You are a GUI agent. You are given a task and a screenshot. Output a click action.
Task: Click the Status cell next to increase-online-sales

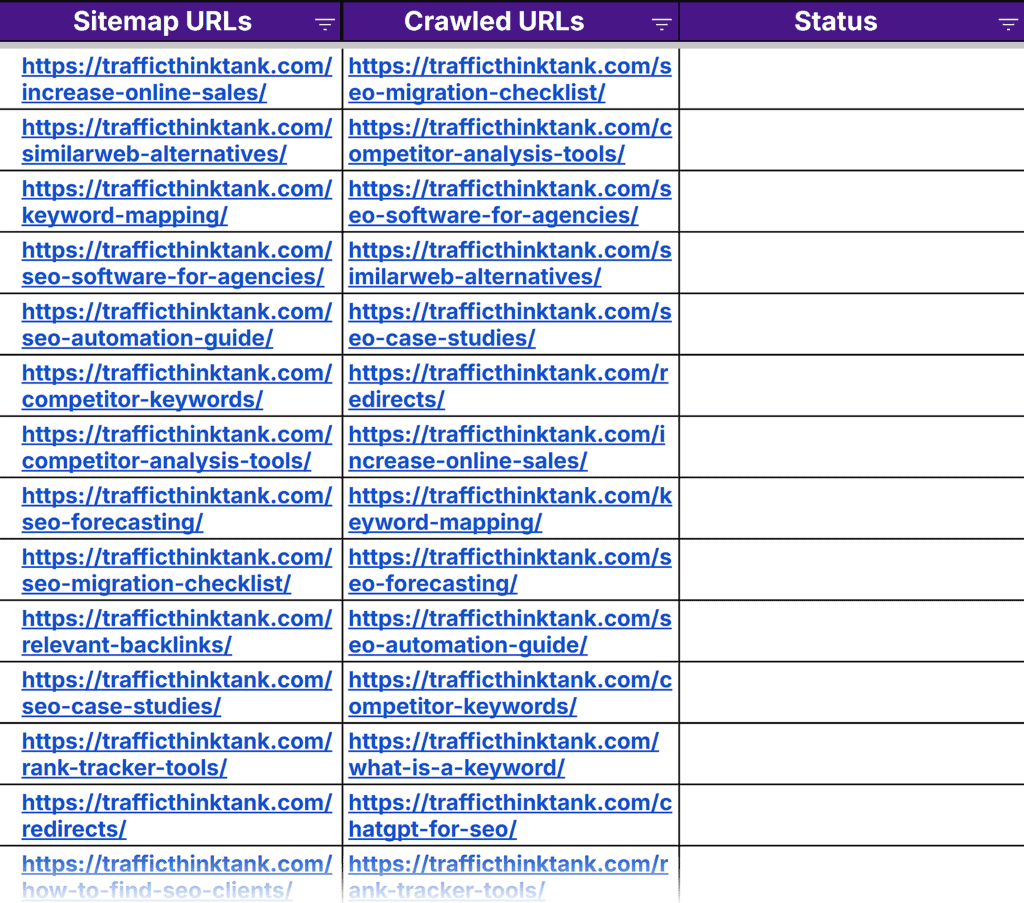click(x=851, y=78)
